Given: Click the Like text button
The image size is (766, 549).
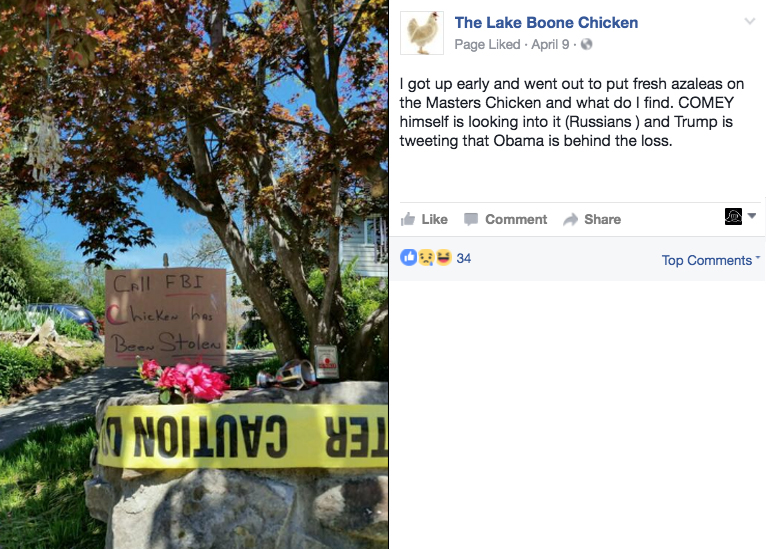Looking at the screenshot, I should point(434,219).
